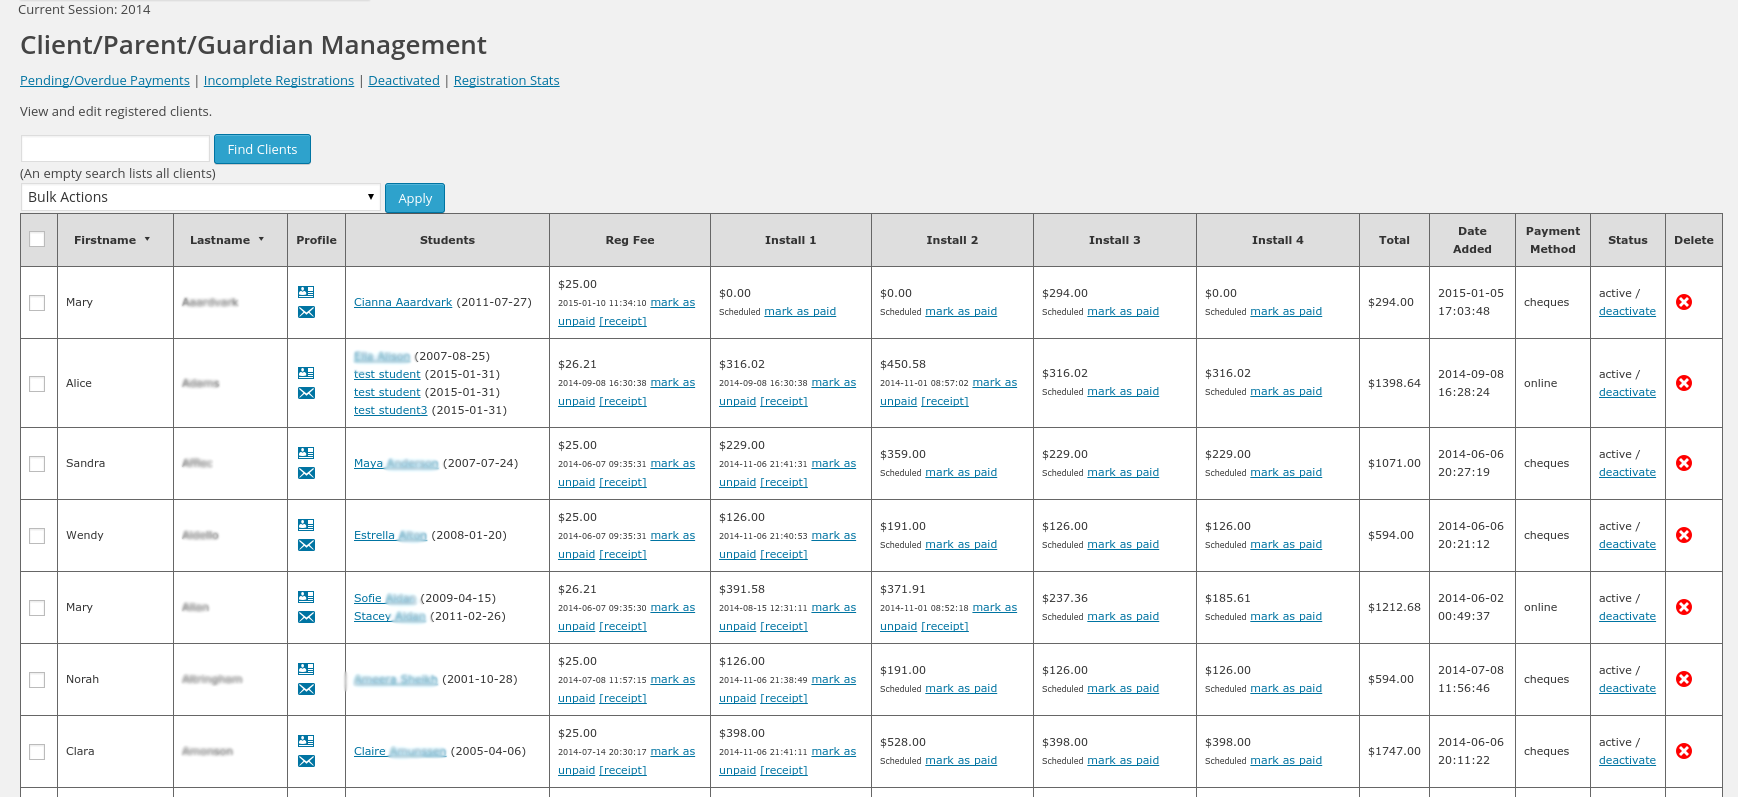Check the row checkbox for Wendy
The height and width of the screenshot is (797, 1738).
tap(37, 536)
